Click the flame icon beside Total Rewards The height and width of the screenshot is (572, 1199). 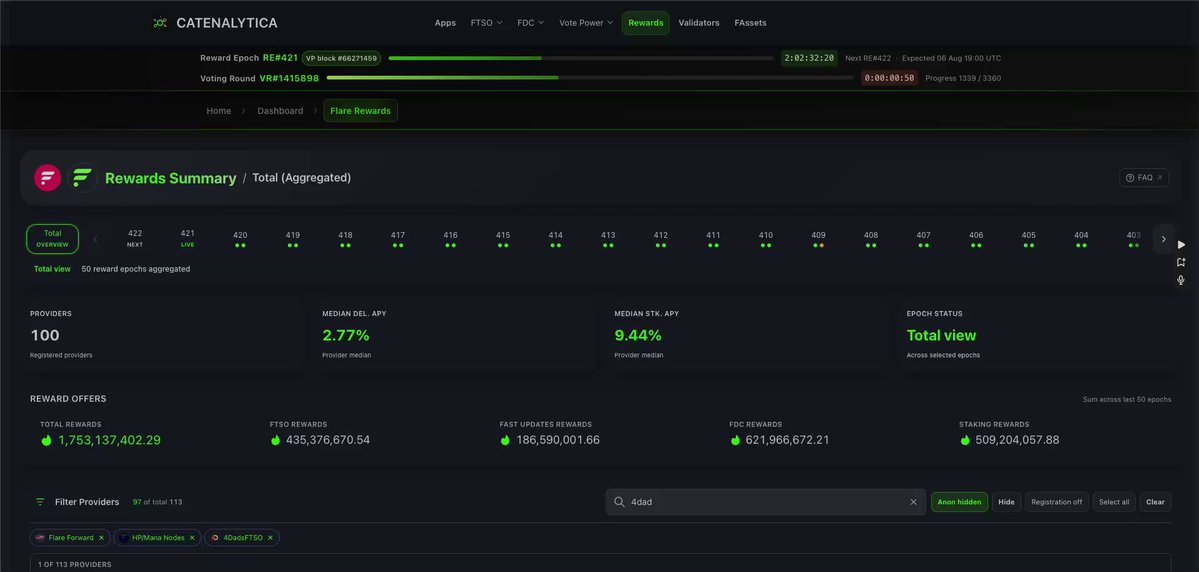[46, 440]
